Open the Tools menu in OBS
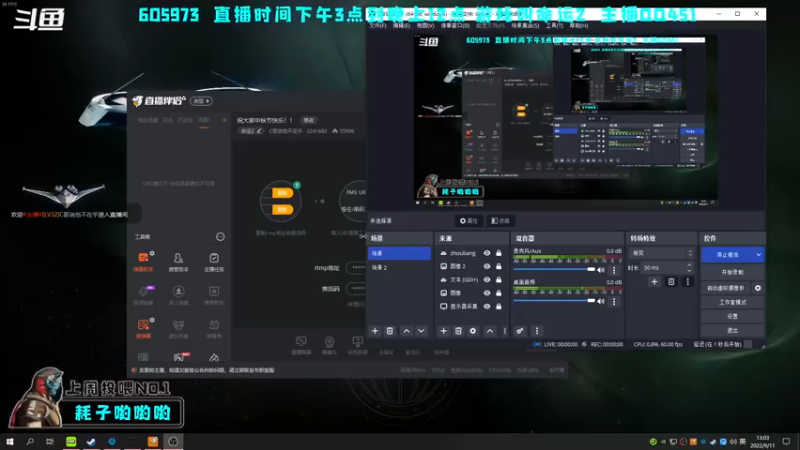The height and width of the screenshot is (450, 800). pos(554,26)
